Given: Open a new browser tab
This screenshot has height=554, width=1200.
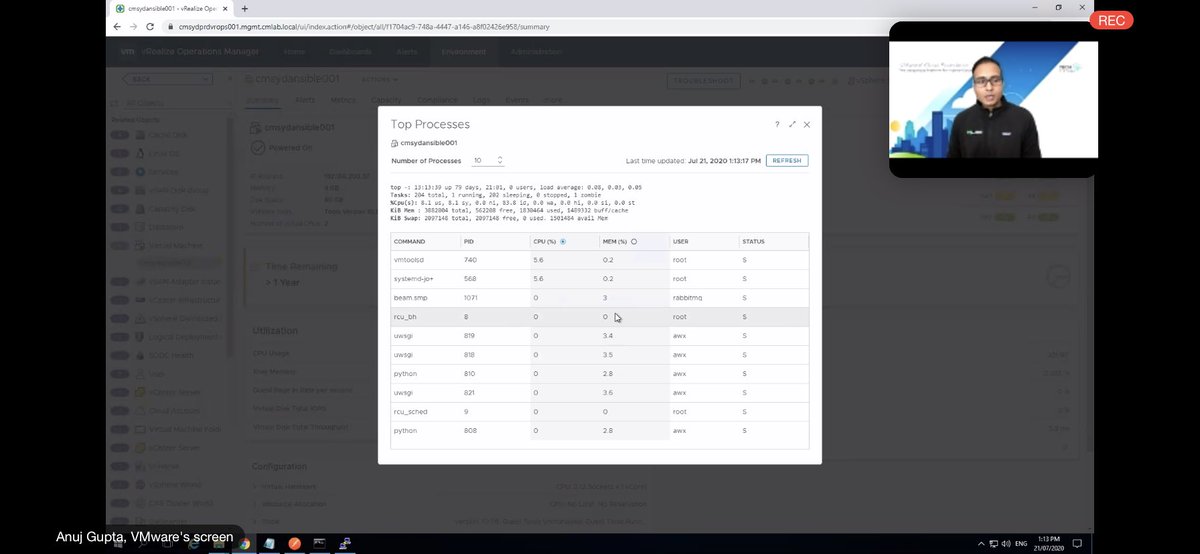Looking at the screenshot, I should point(244,8).
